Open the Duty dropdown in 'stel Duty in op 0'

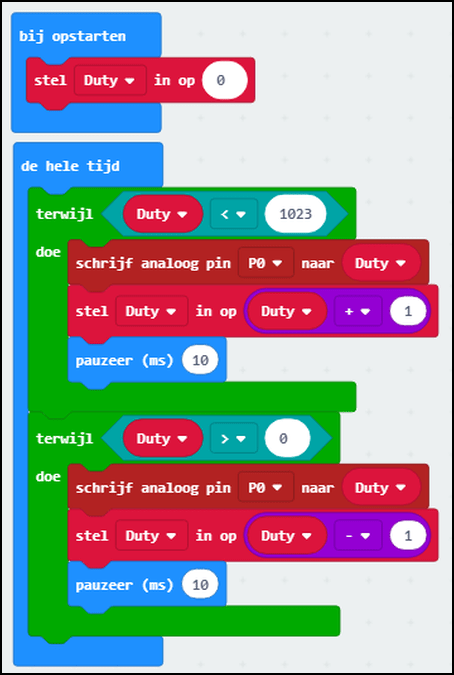110,81
